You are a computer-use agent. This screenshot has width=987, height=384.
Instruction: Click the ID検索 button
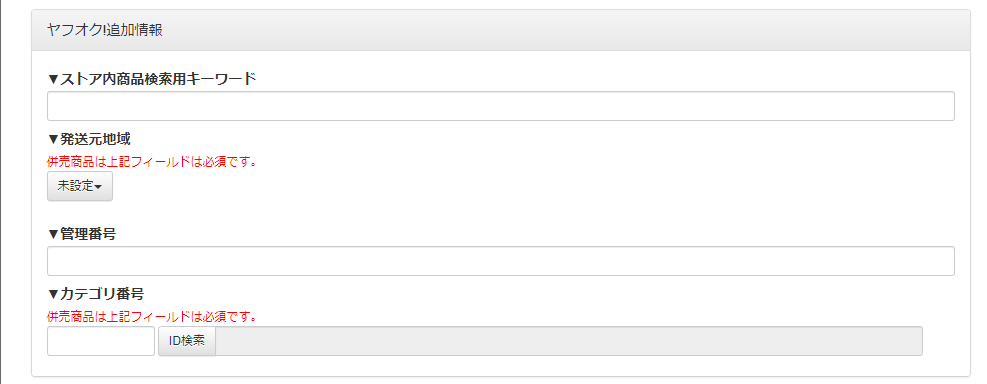(x=187, y=341)
